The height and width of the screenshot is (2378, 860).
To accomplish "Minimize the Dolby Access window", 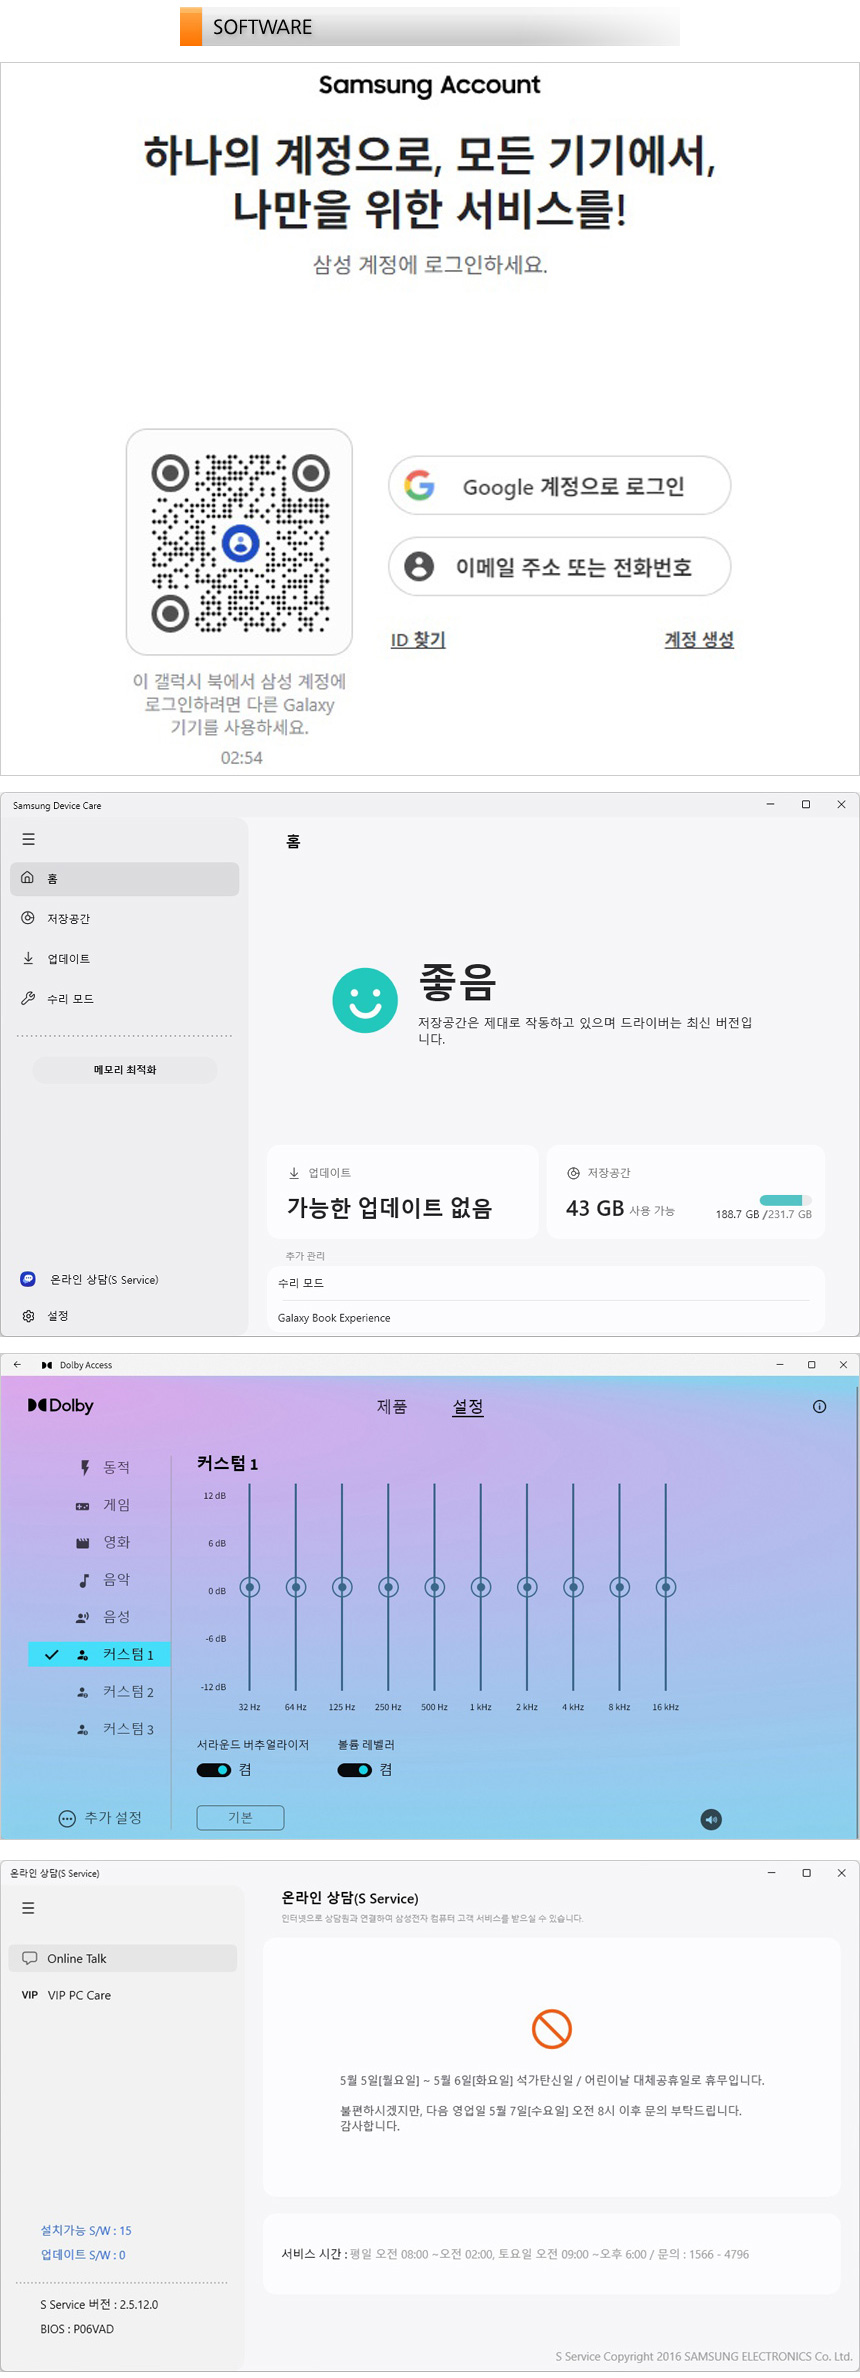I will [x=780, y=1365].
